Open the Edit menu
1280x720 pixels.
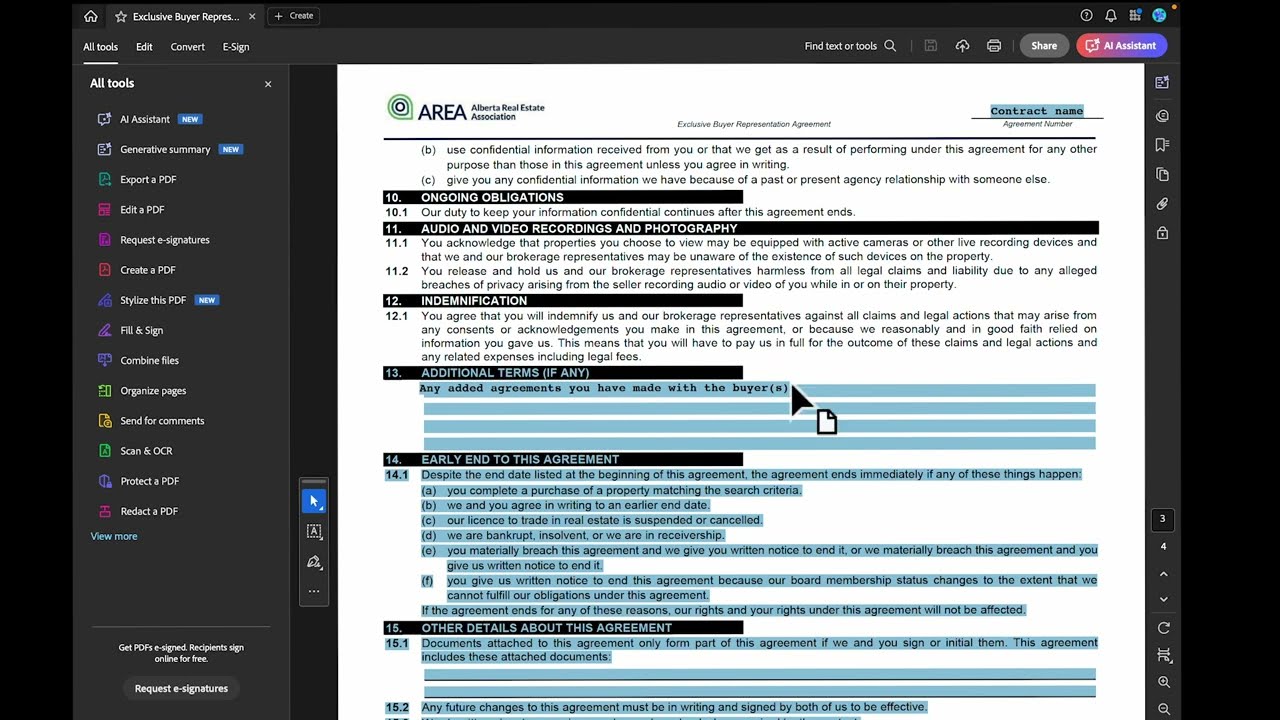click(x=144, y=47)
